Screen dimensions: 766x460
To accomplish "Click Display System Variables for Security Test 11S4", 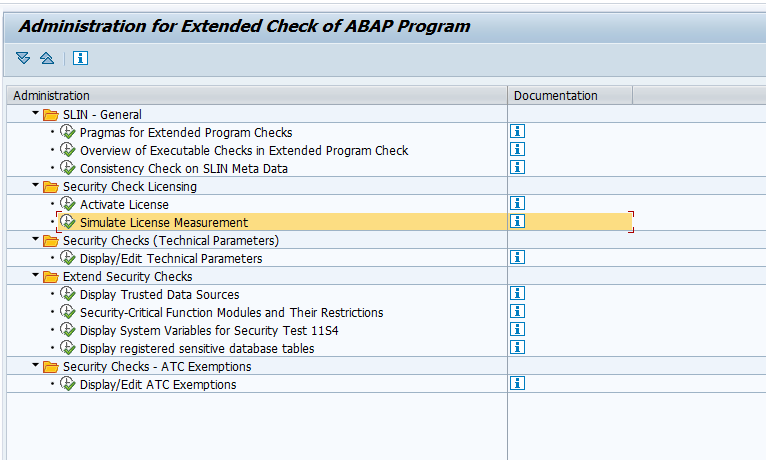I will (209, 331).
